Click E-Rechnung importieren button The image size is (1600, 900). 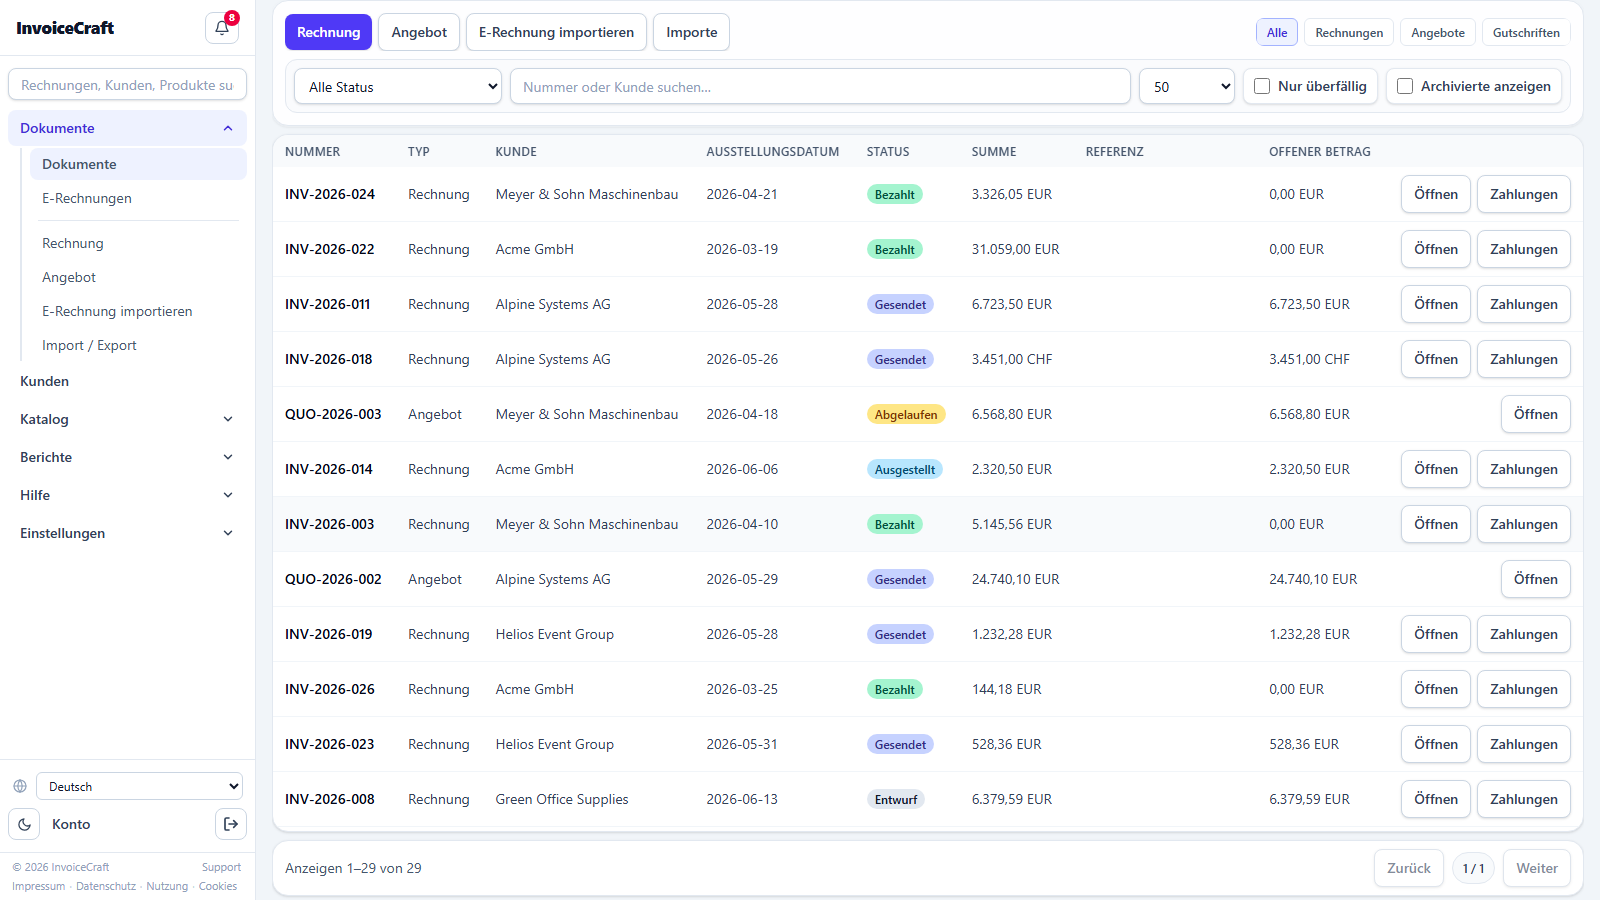tap(556, 32)
